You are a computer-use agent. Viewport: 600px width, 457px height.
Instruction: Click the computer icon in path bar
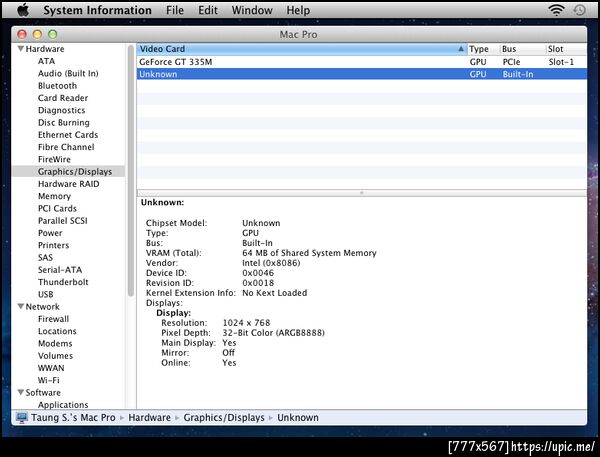coord(22,418)
